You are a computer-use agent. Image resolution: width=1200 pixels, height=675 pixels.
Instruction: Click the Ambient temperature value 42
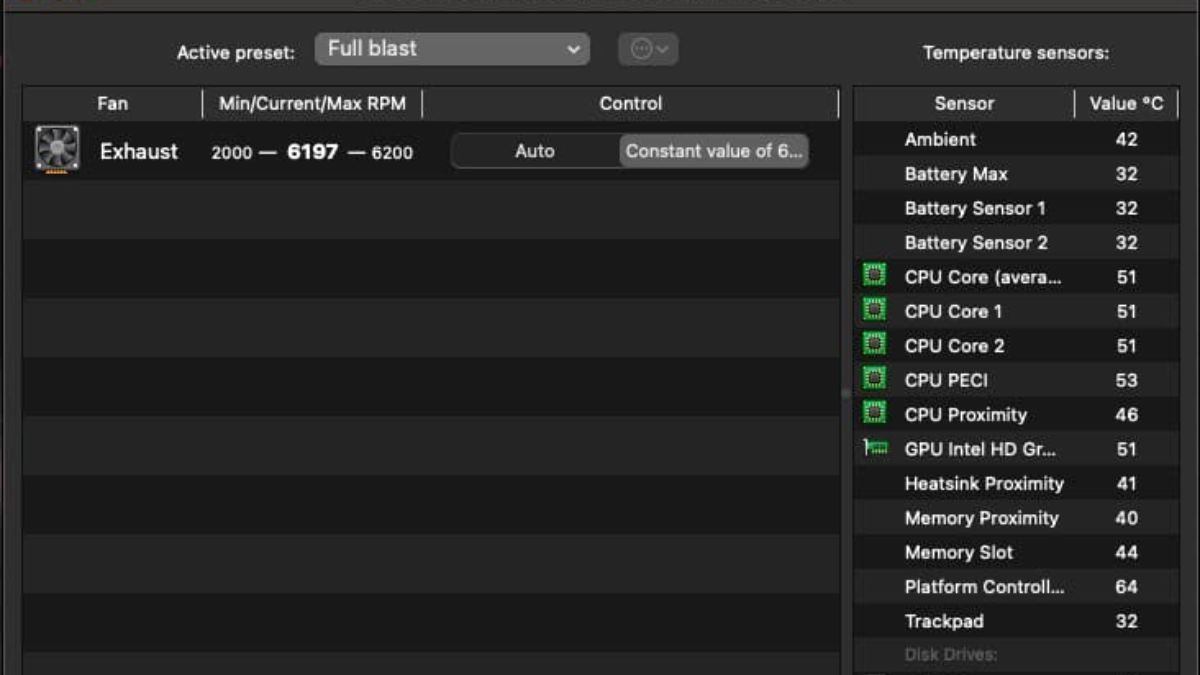coord(1126,139)
